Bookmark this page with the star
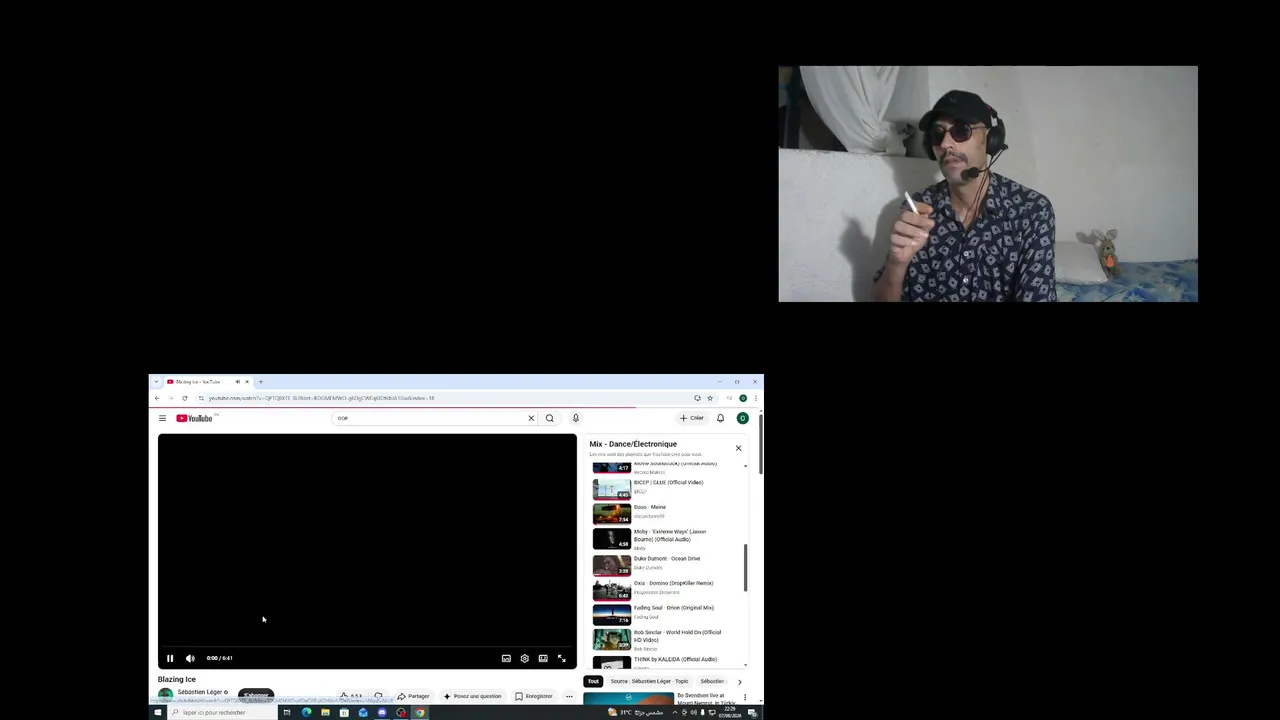Screen dimensions: 1280x720 click(x=710, y=398)
